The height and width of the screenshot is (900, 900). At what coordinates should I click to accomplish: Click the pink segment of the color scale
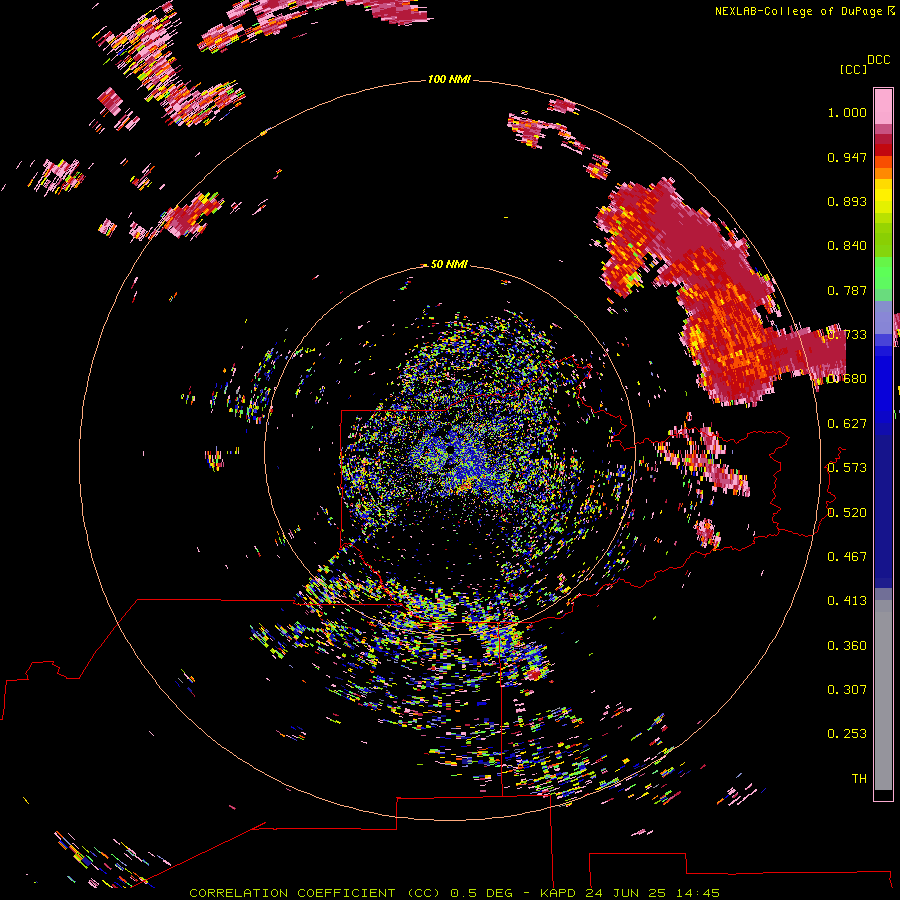pyautogui.click(x=883, y=107)
